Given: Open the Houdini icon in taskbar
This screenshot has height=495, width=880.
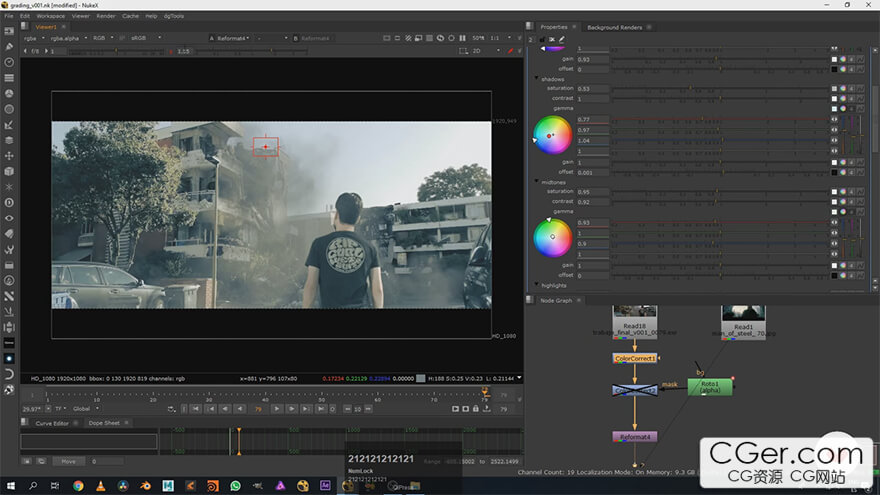Looking at the screenshot, I should [213, 486].
